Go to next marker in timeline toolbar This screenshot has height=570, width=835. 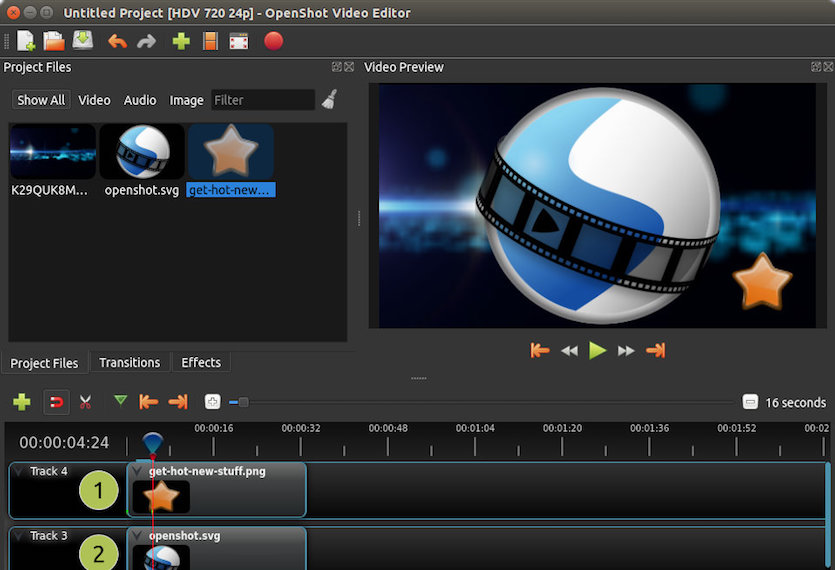pyautogui.click(x=178, y=402)
